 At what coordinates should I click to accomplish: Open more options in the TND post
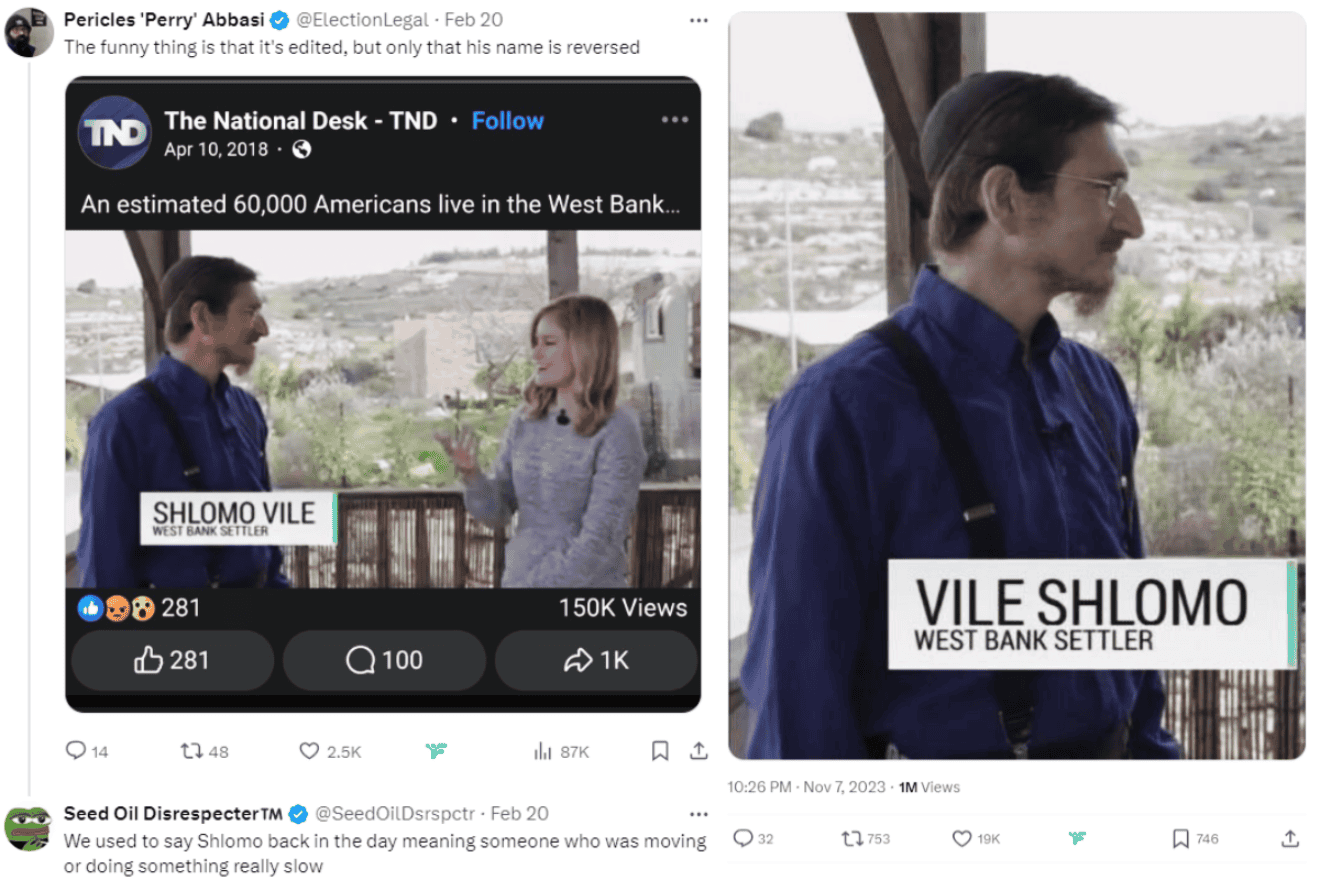(675, 119)
